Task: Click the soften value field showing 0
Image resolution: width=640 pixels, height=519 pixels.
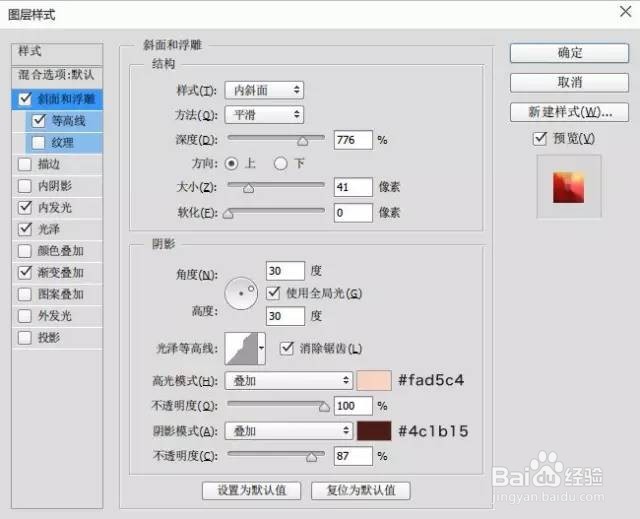Action: 353,213
